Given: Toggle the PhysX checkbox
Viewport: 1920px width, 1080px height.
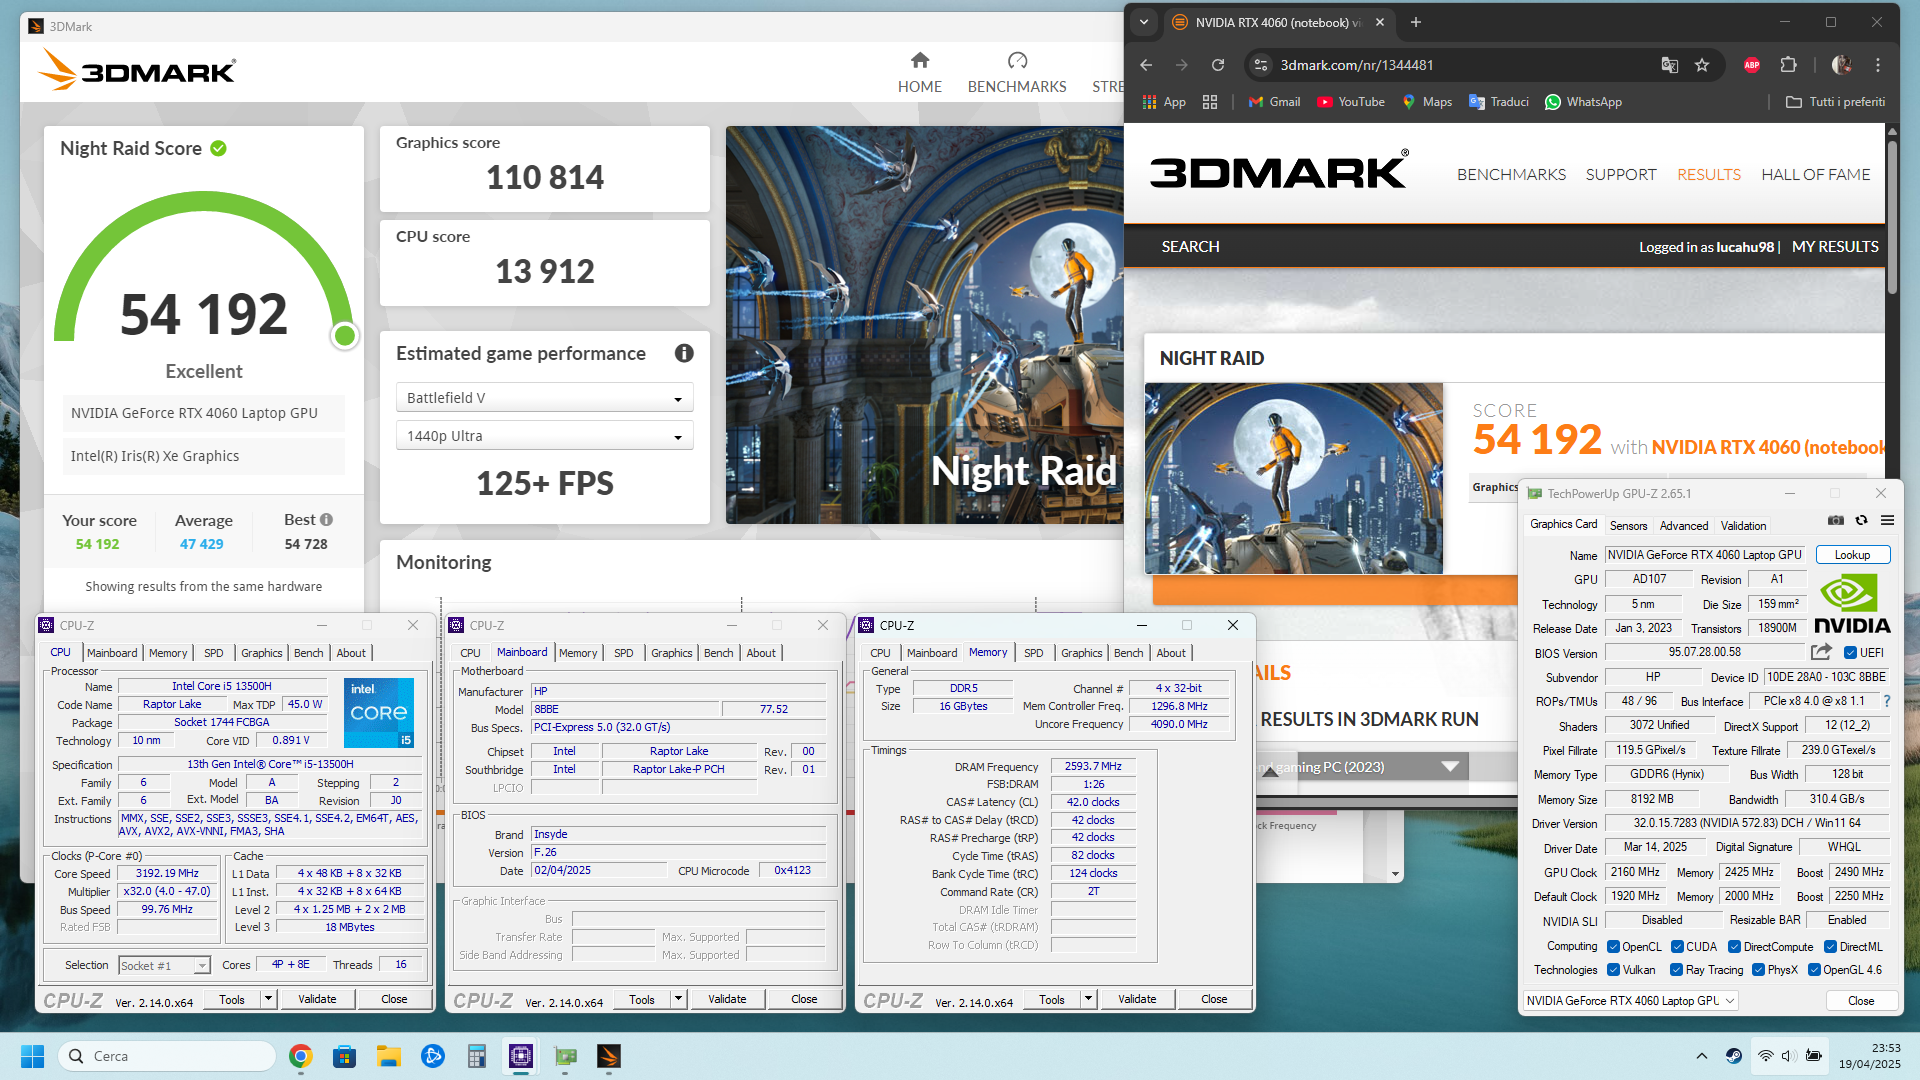Looking at the screenshot, I should click(1758, 970).
